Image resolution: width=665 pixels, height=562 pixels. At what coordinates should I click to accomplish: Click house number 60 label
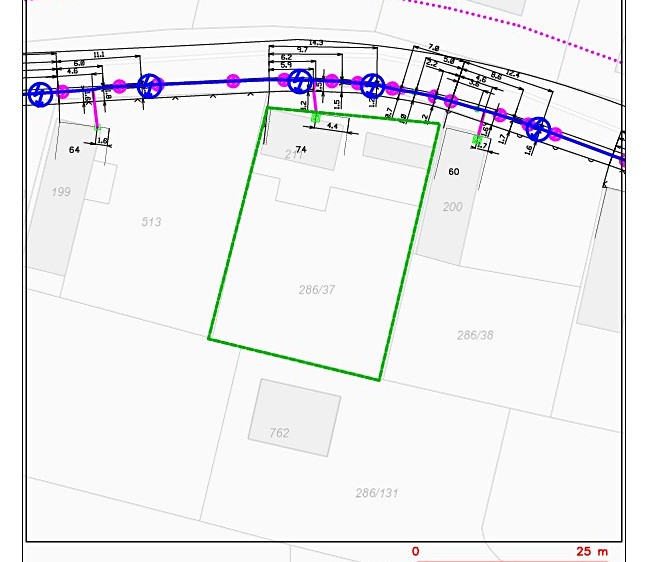click(454, 171)
